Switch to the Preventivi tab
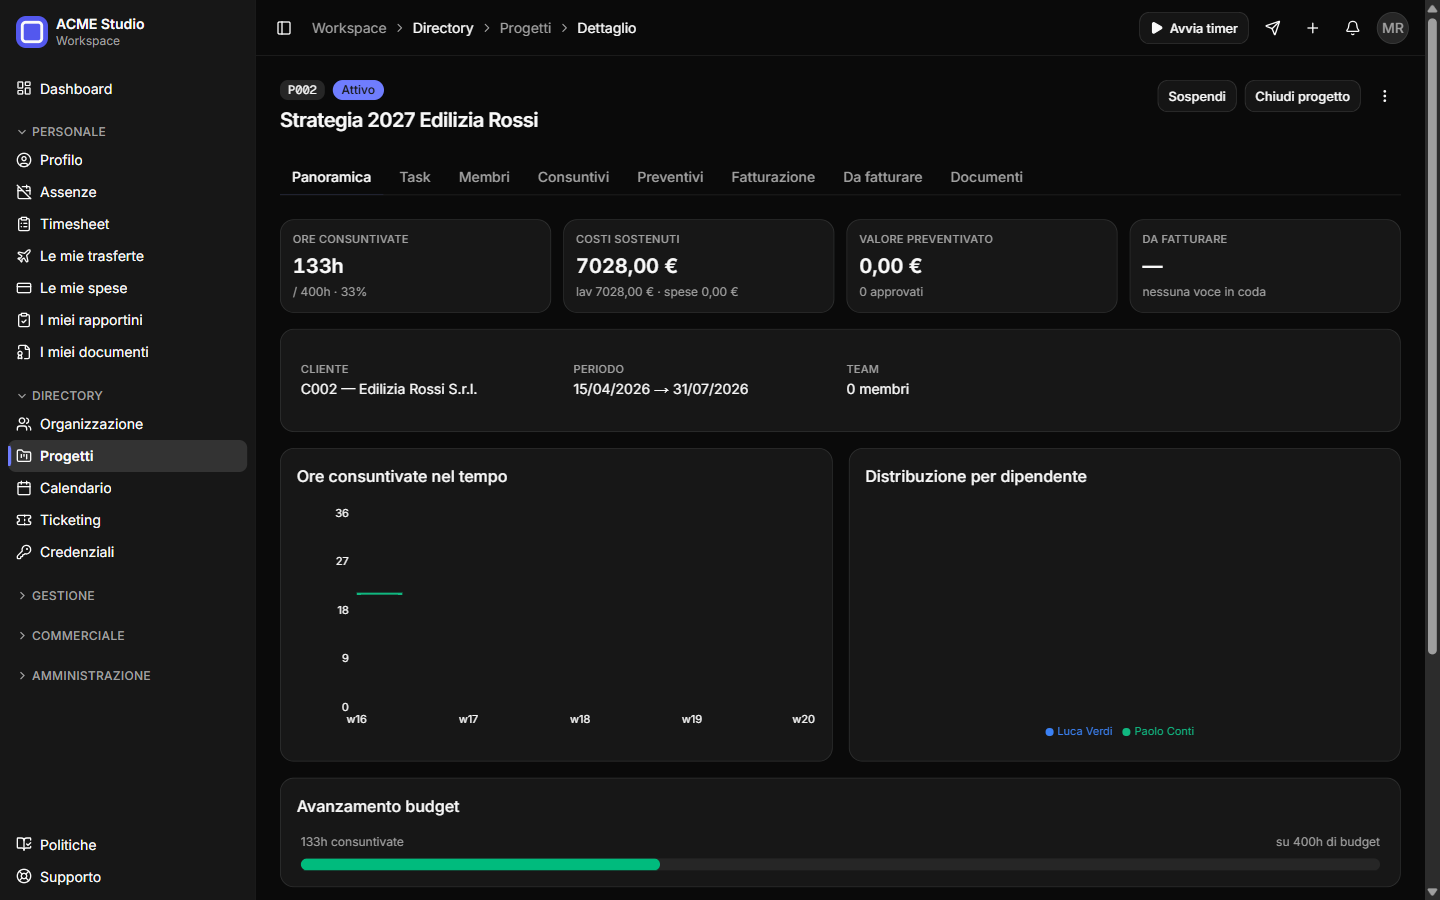1440x900 pixels. tap(670, 177)
